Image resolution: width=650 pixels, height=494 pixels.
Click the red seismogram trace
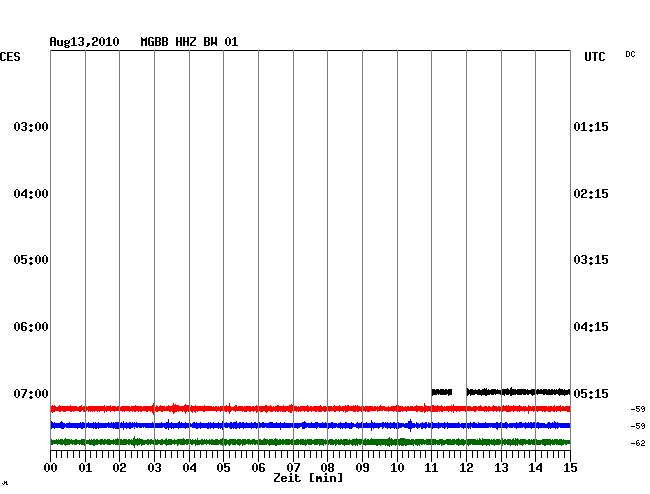[x=310, y=409]
